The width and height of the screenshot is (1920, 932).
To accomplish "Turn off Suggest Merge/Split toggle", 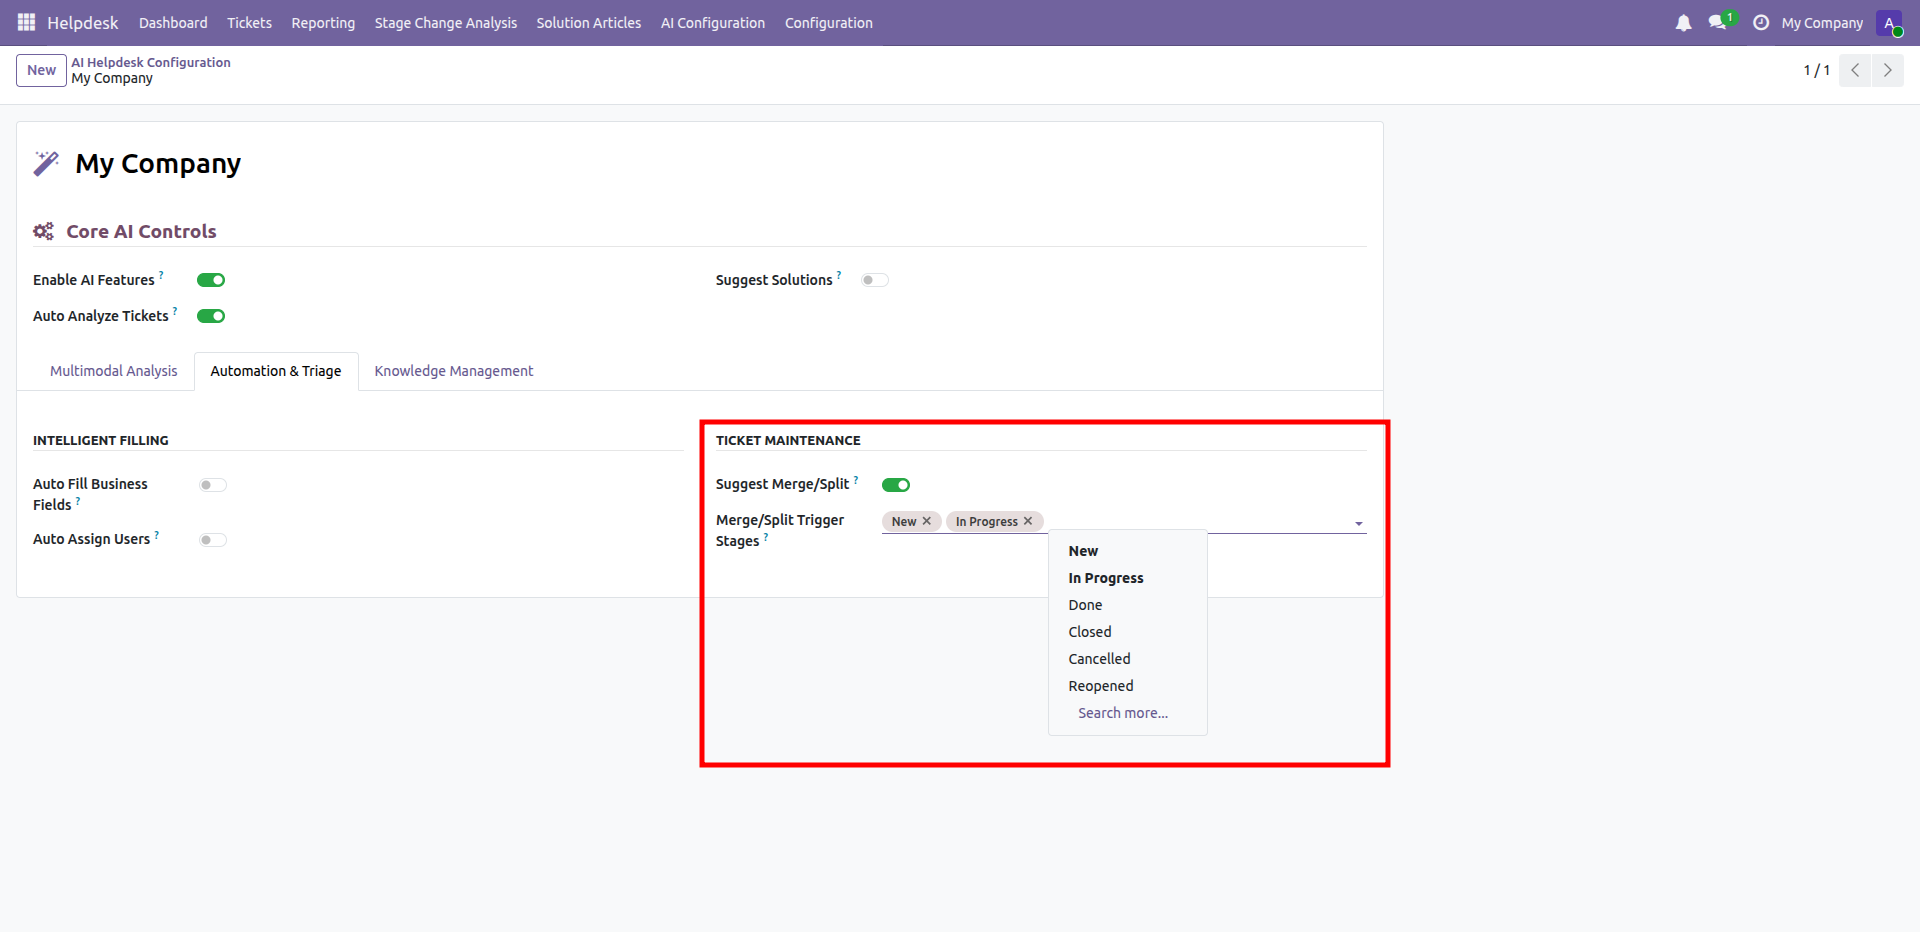I will [896, 485].
